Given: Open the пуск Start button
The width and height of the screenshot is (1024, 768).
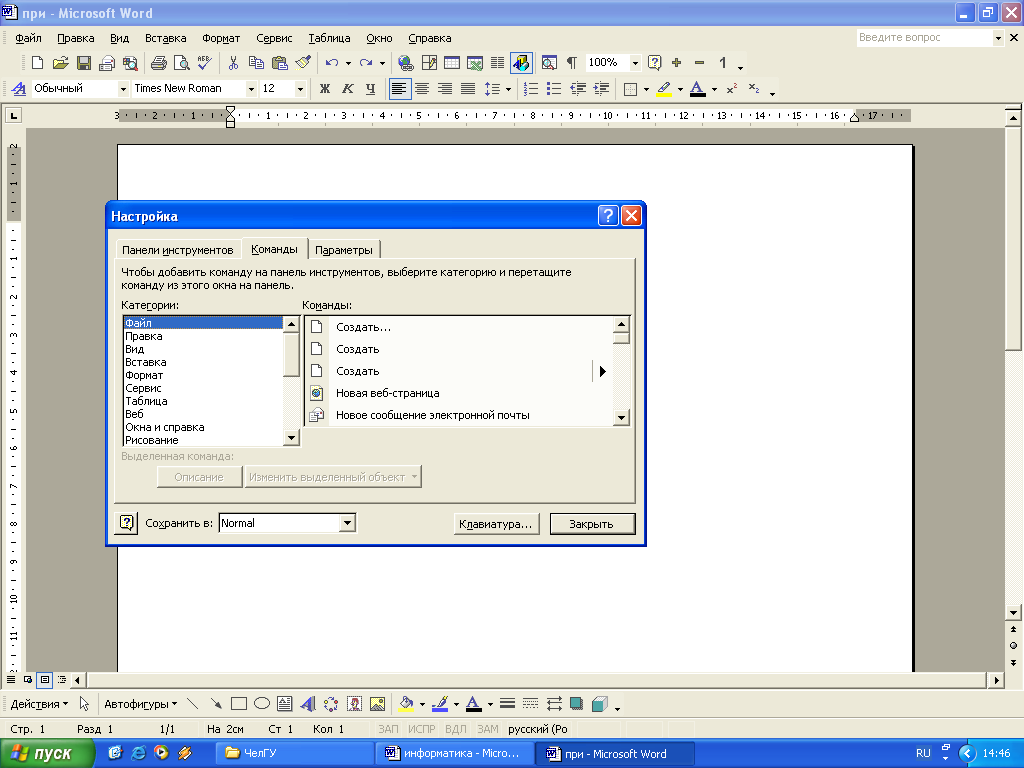Looking at the screenshot, I should (47, 754).
